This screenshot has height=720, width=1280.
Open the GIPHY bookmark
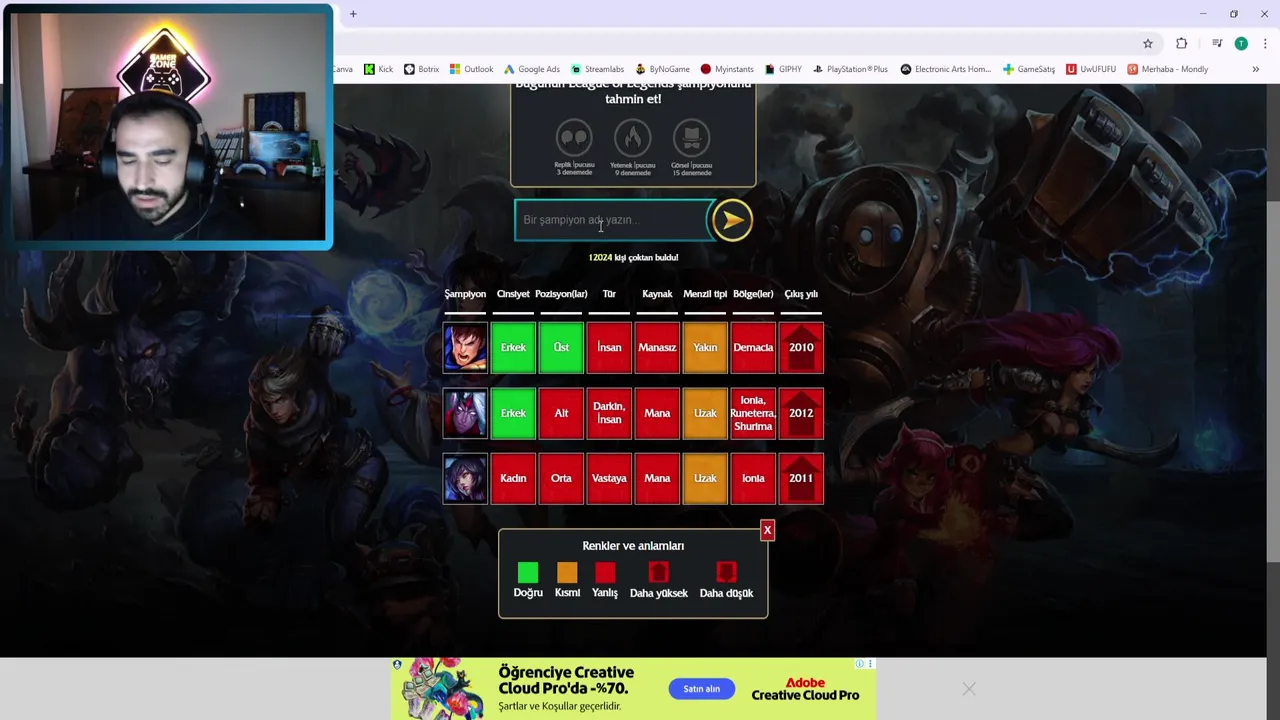tap(783, 69)
